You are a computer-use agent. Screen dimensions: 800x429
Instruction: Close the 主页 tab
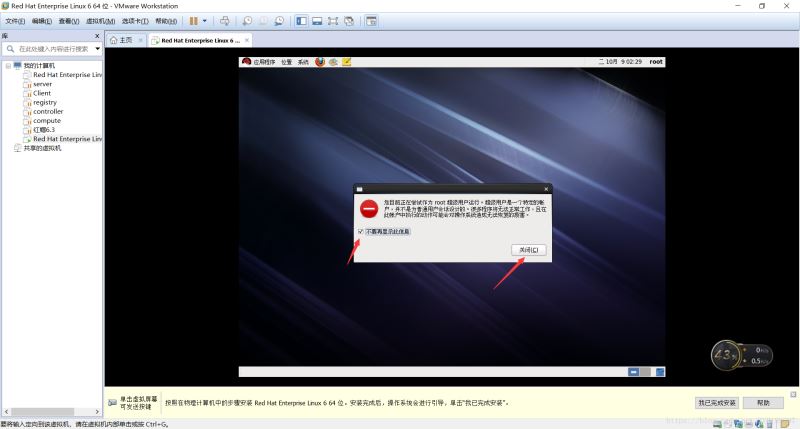pyautogui.click(x=140, y=40)
